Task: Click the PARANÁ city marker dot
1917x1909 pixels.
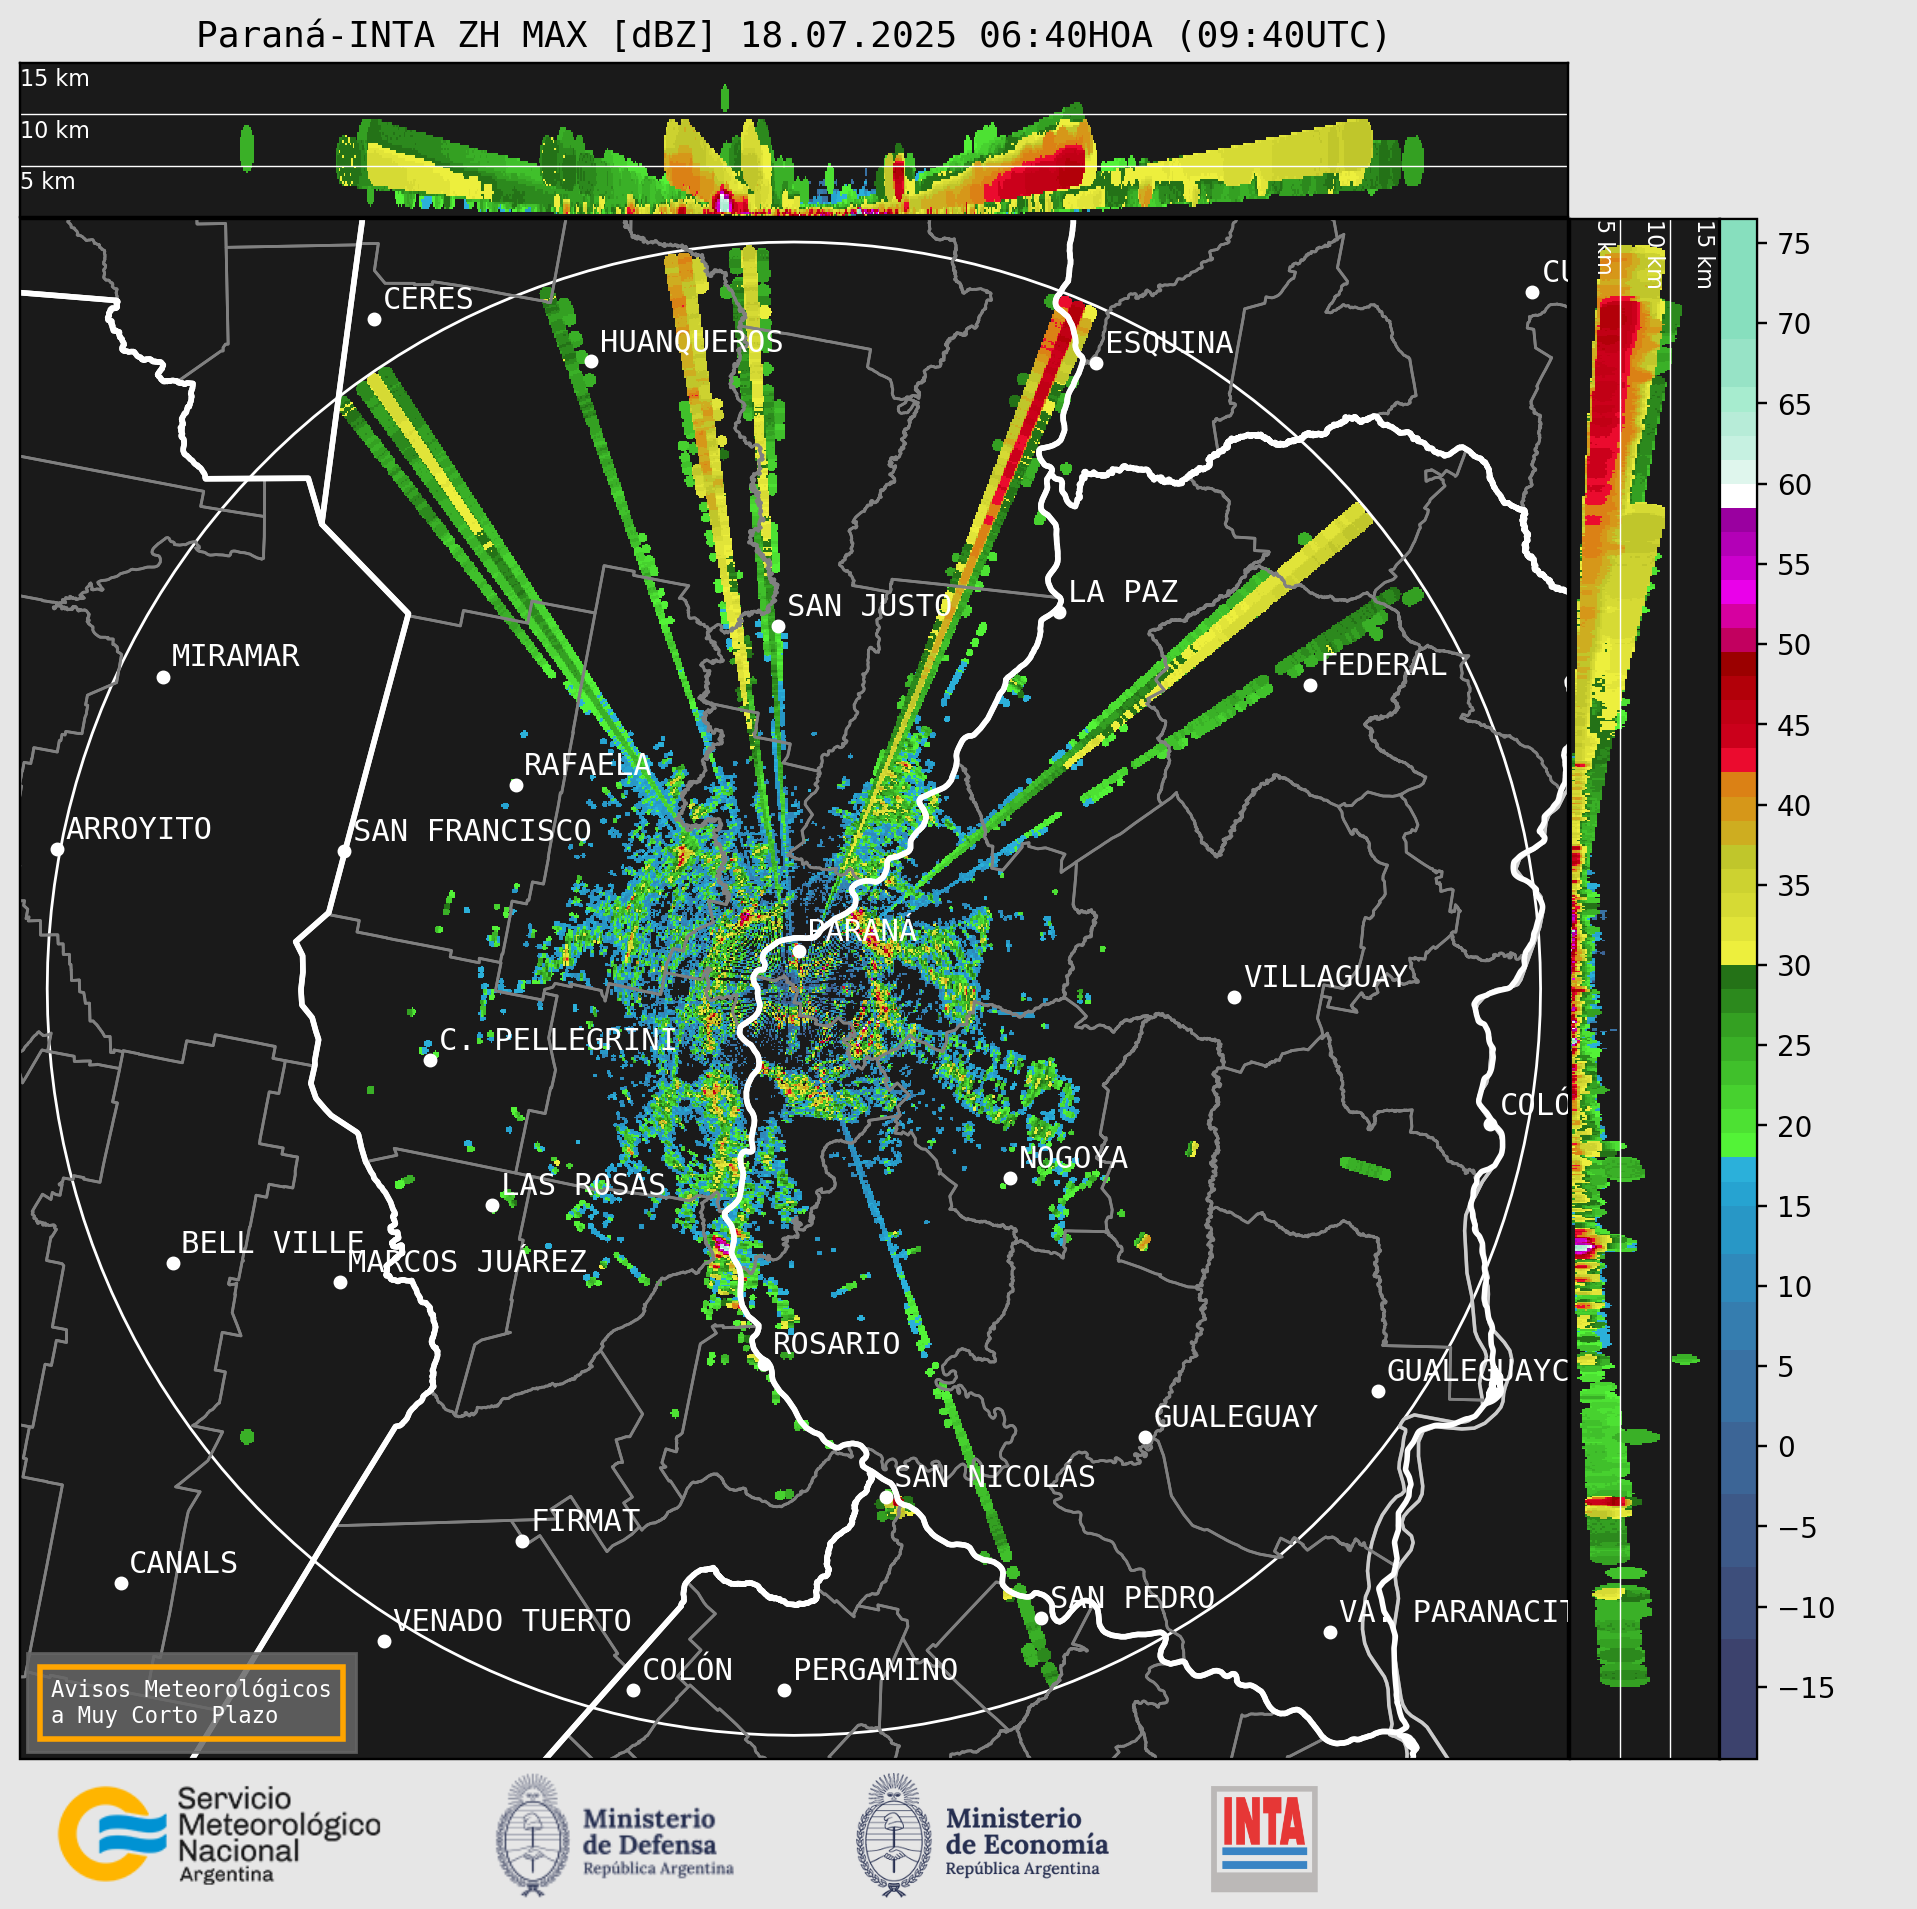Action: (x=799, y=951)
